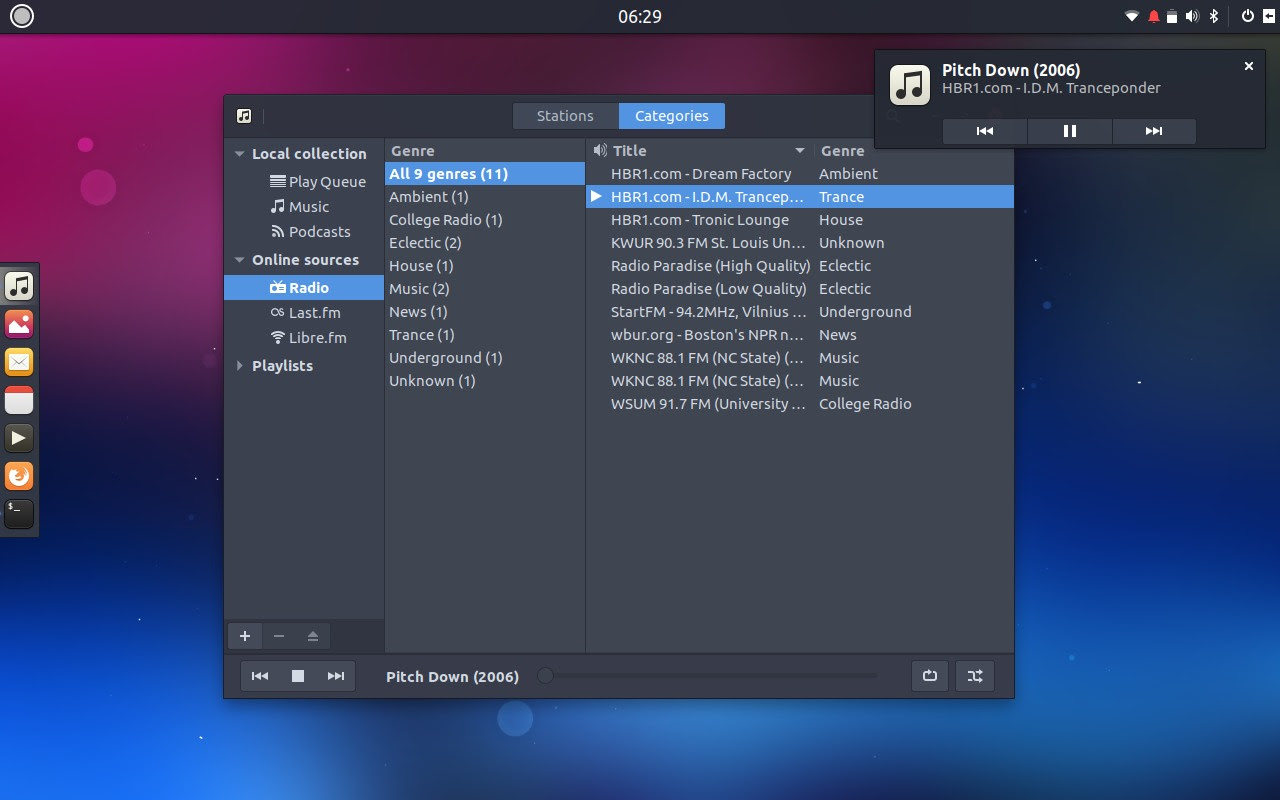Collapse the Local collection group
1280x800 pixels.
tap(240, 154)
